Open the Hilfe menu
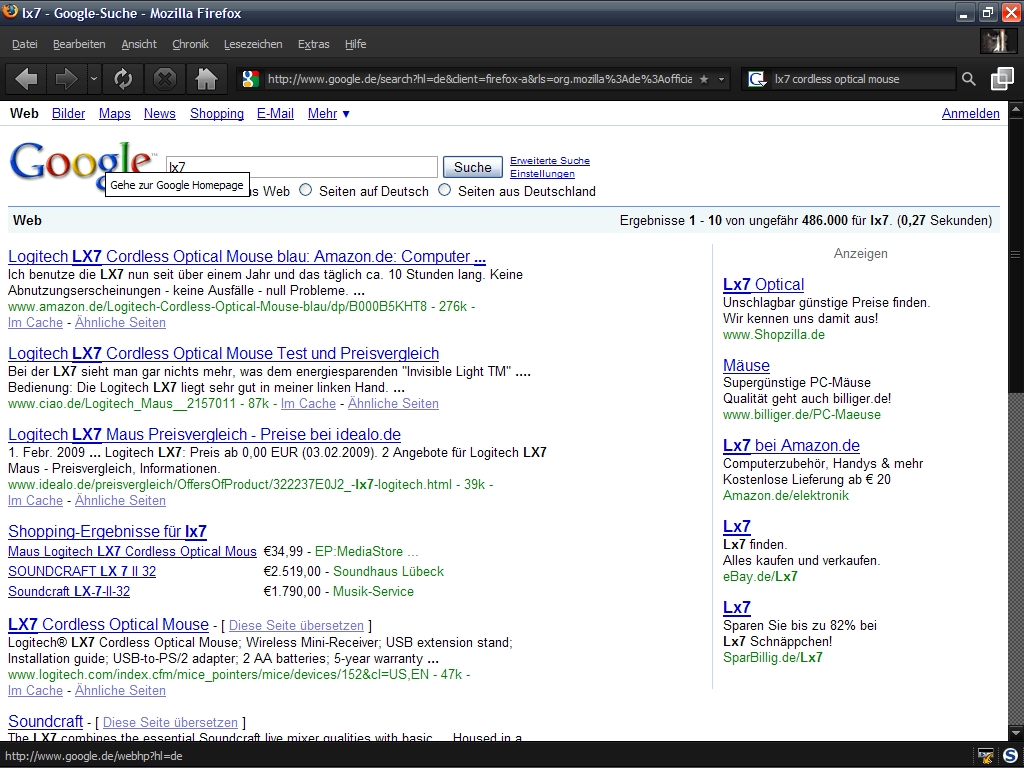This screenshot has height=768, width=1024. 355,44
